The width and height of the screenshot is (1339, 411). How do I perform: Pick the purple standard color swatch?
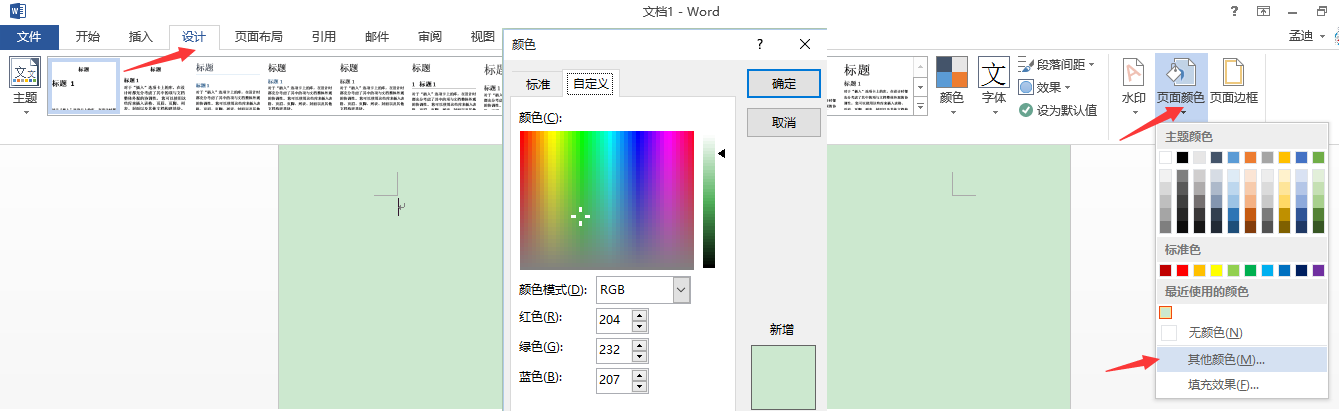point(1318,270)
